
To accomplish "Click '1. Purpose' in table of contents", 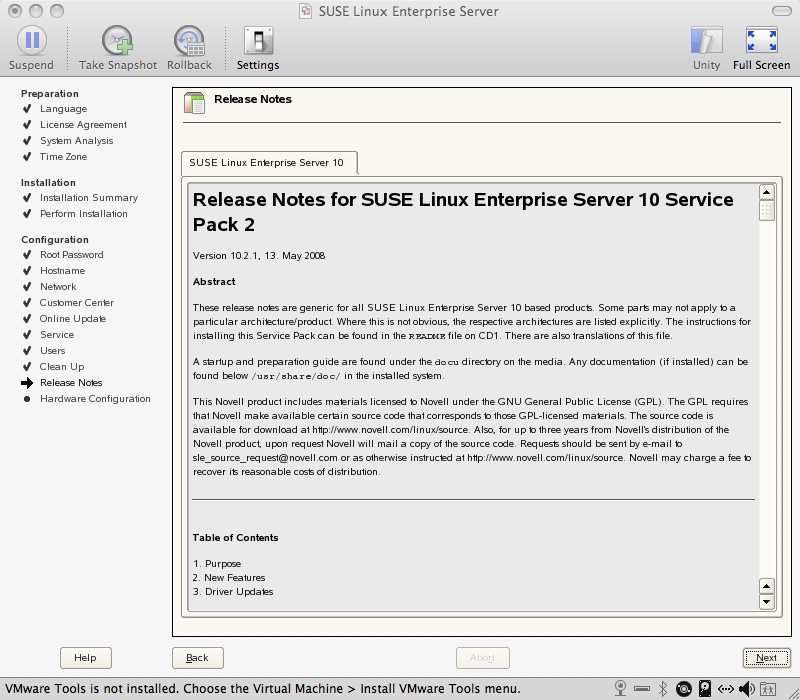I will point(217,564).
